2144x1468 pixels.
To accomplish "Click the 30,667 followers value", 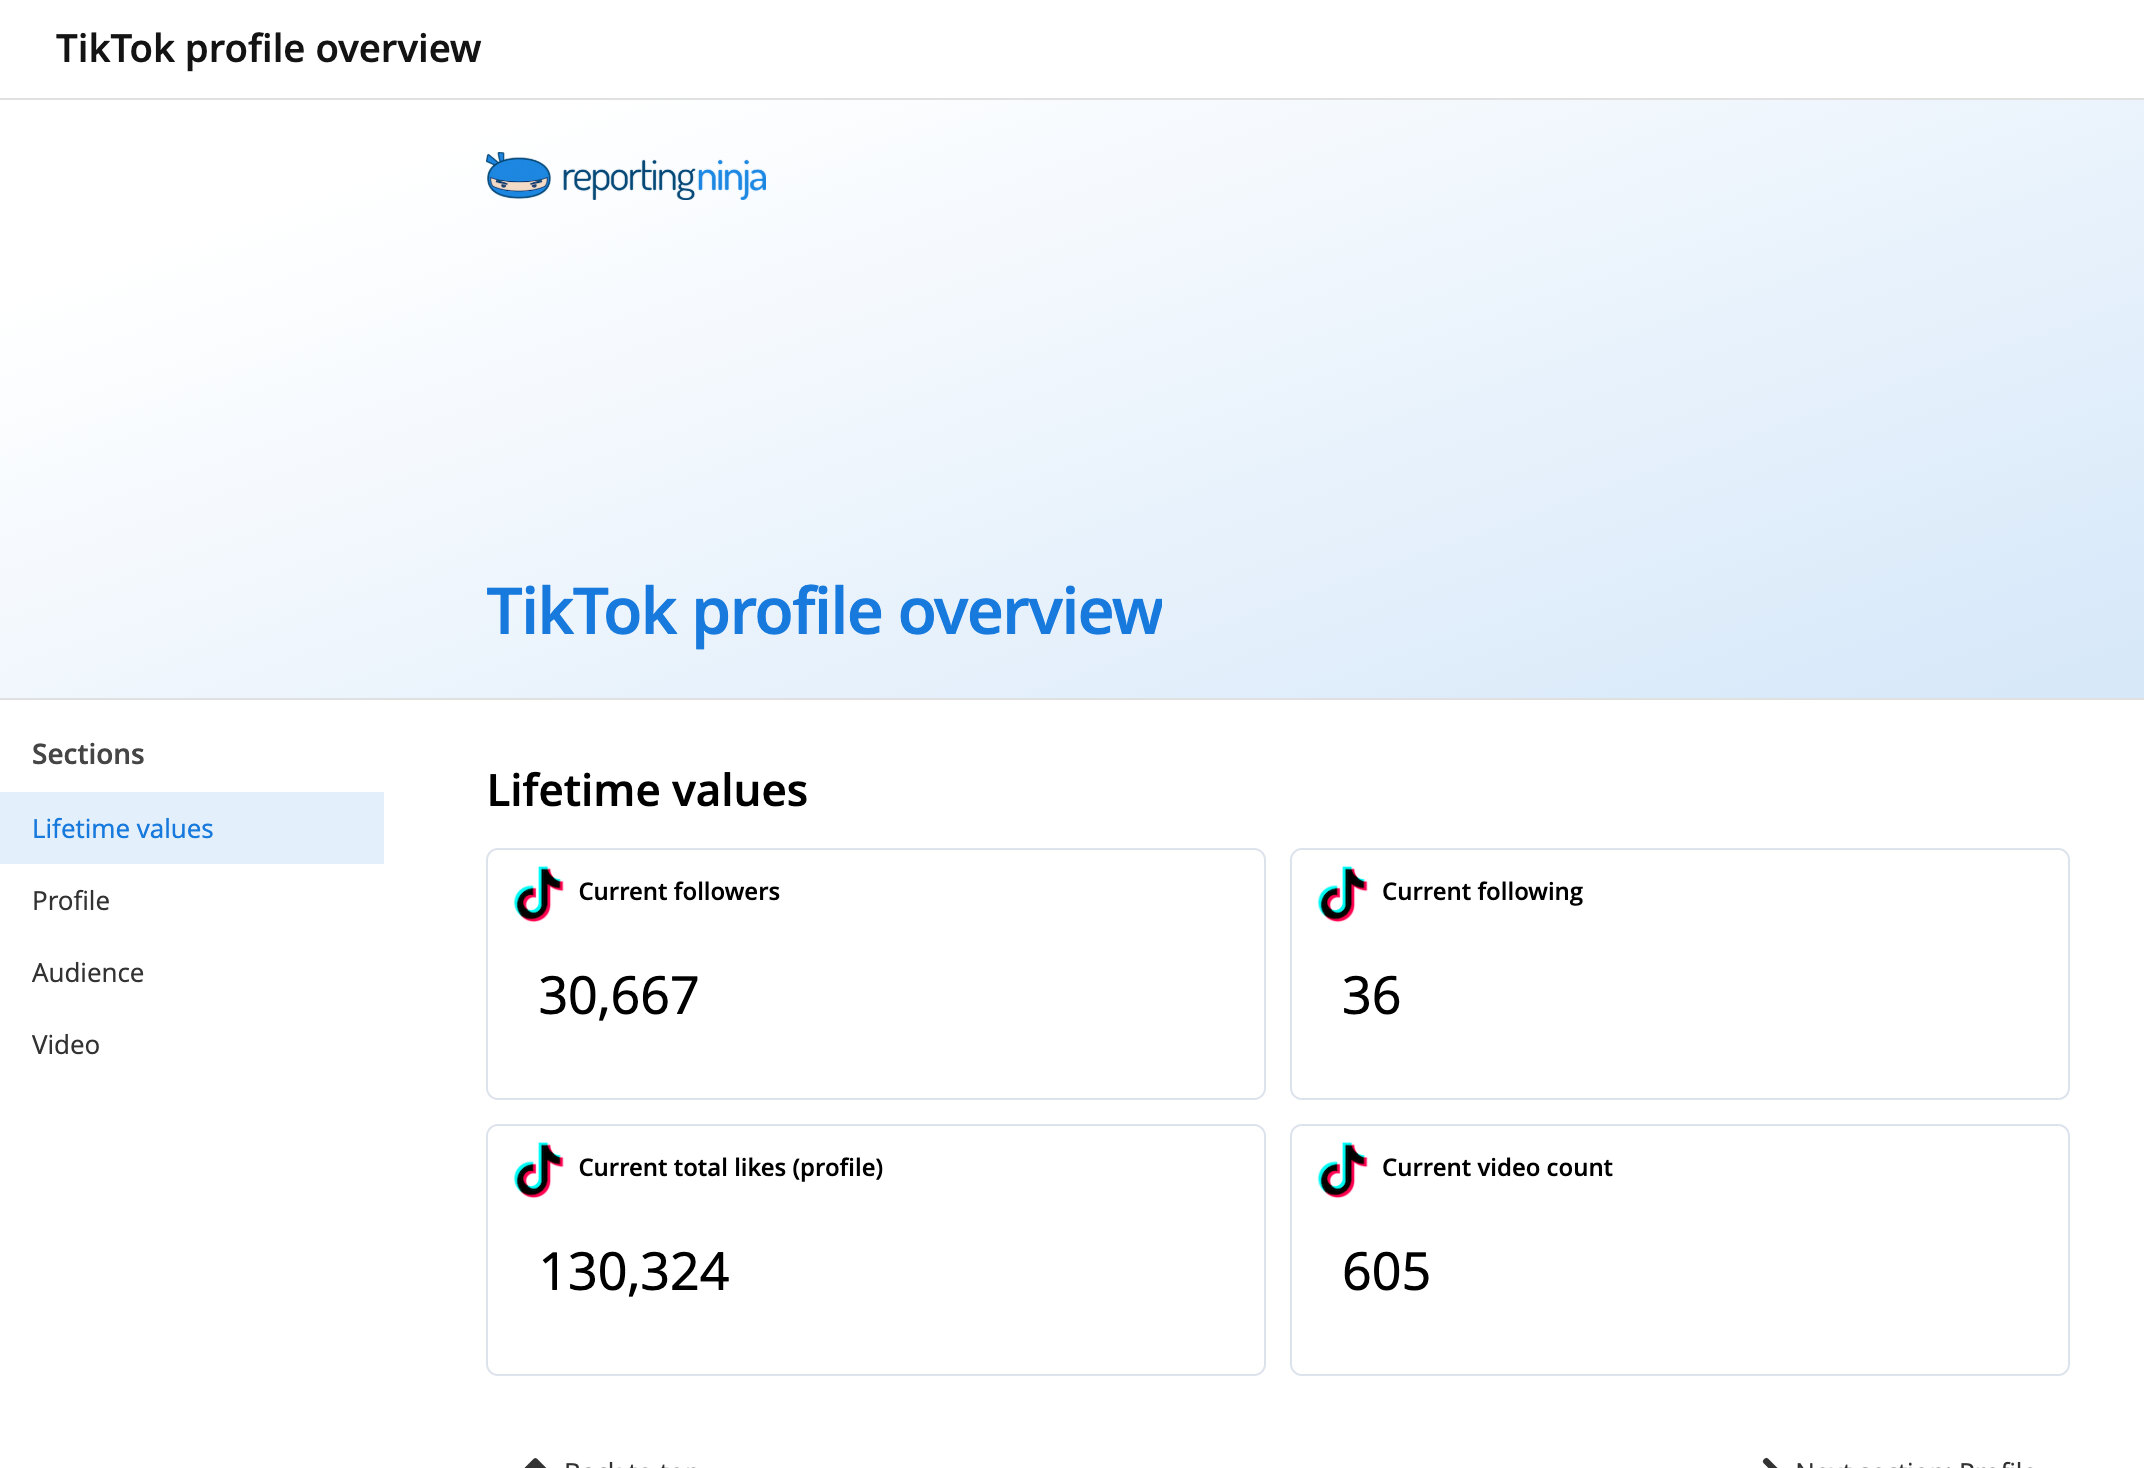I will pyautogui.click(x=619, y=996).
